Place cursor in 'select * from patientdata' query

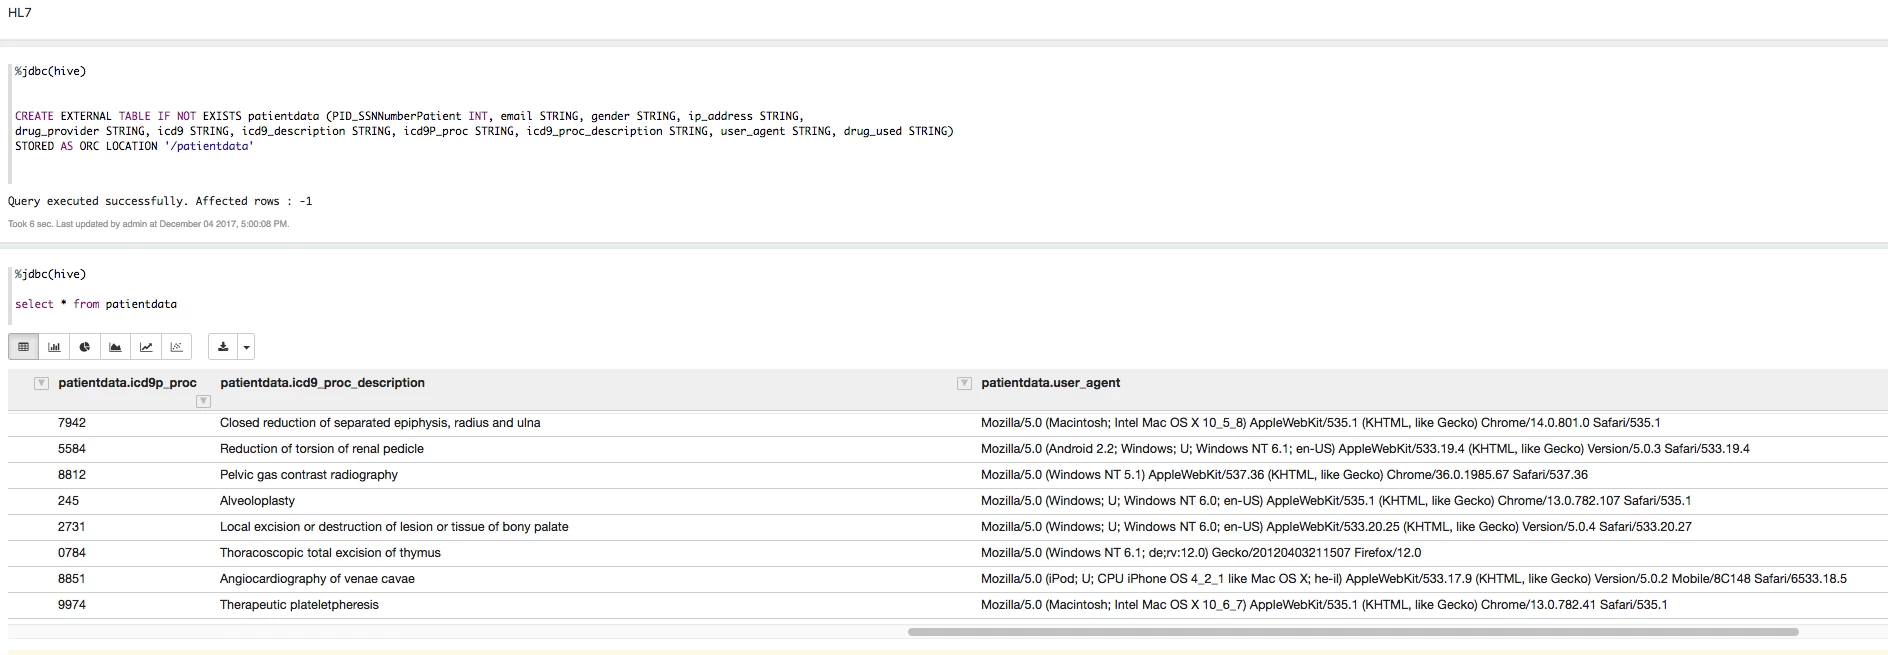click(96, 304)
